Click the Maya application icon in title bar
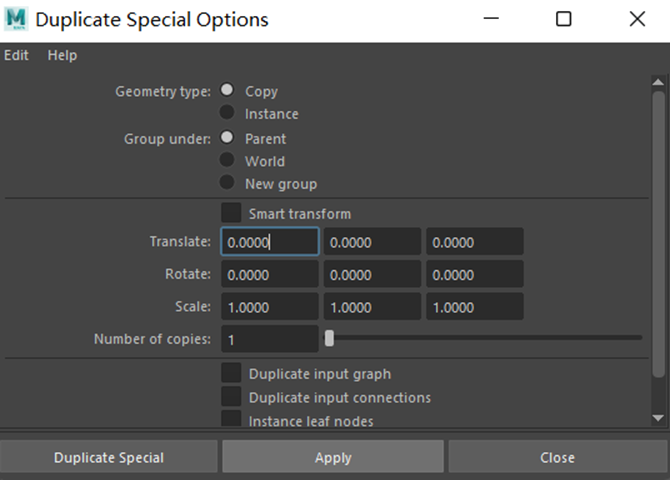 coord(16,19)
